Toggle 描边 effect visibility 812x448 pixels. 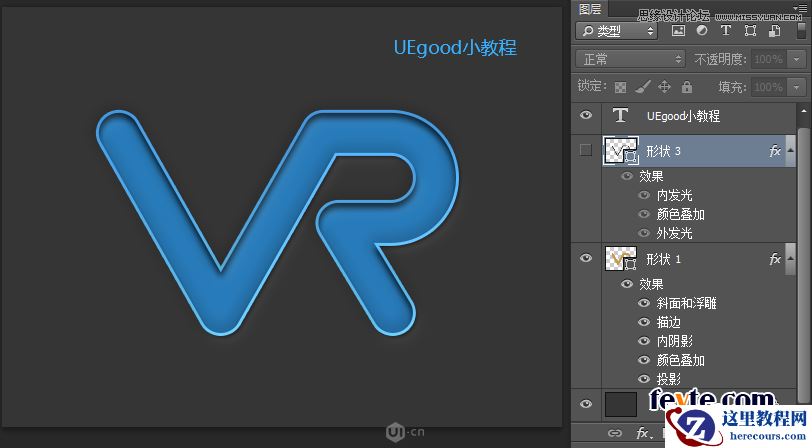[644, 322]
